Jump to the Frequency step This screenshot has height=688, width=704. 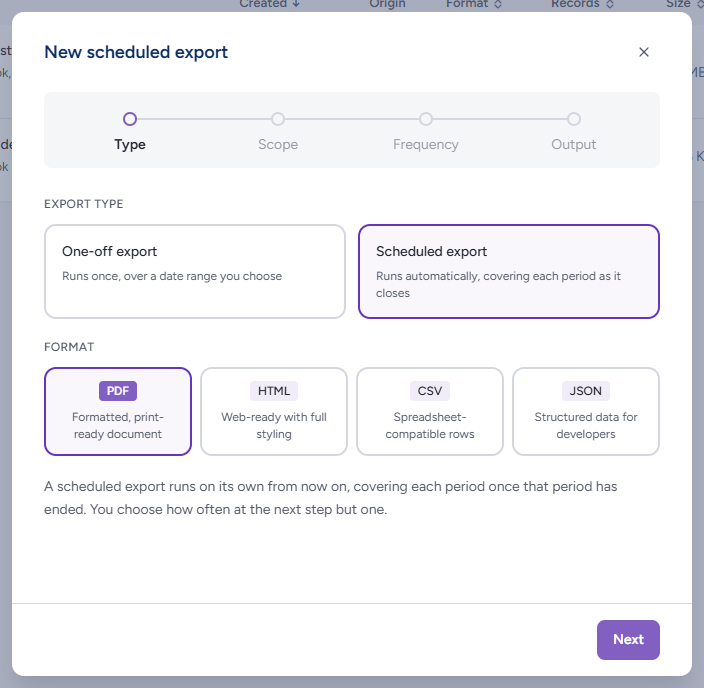(x=426, y=132)
